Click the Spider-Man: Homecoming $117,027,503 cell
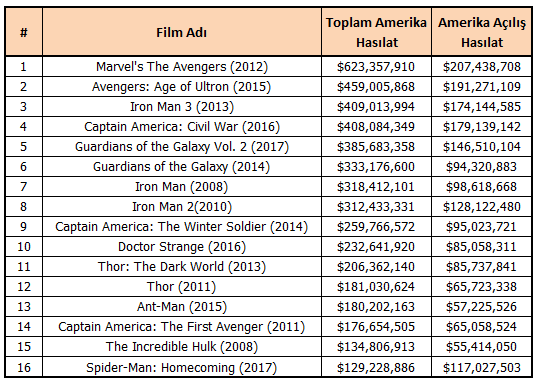This screenshot has height=382, width=538. (482, 367)
